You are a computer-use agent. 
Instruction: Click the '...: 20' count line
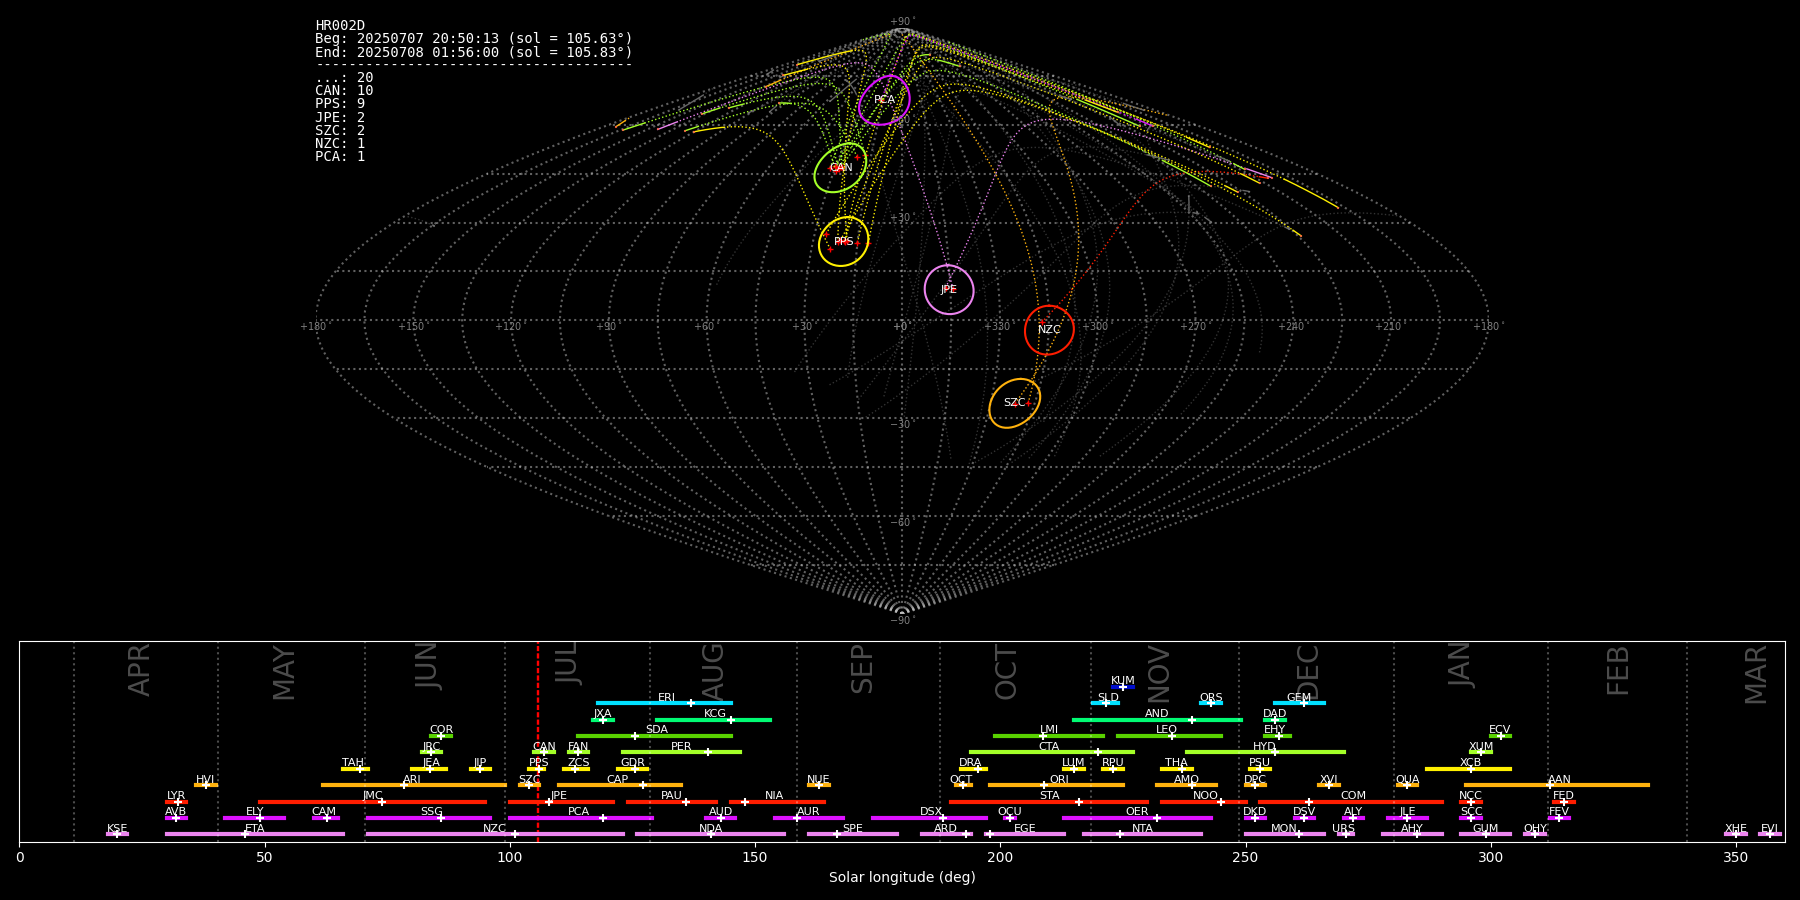(344, 78)
